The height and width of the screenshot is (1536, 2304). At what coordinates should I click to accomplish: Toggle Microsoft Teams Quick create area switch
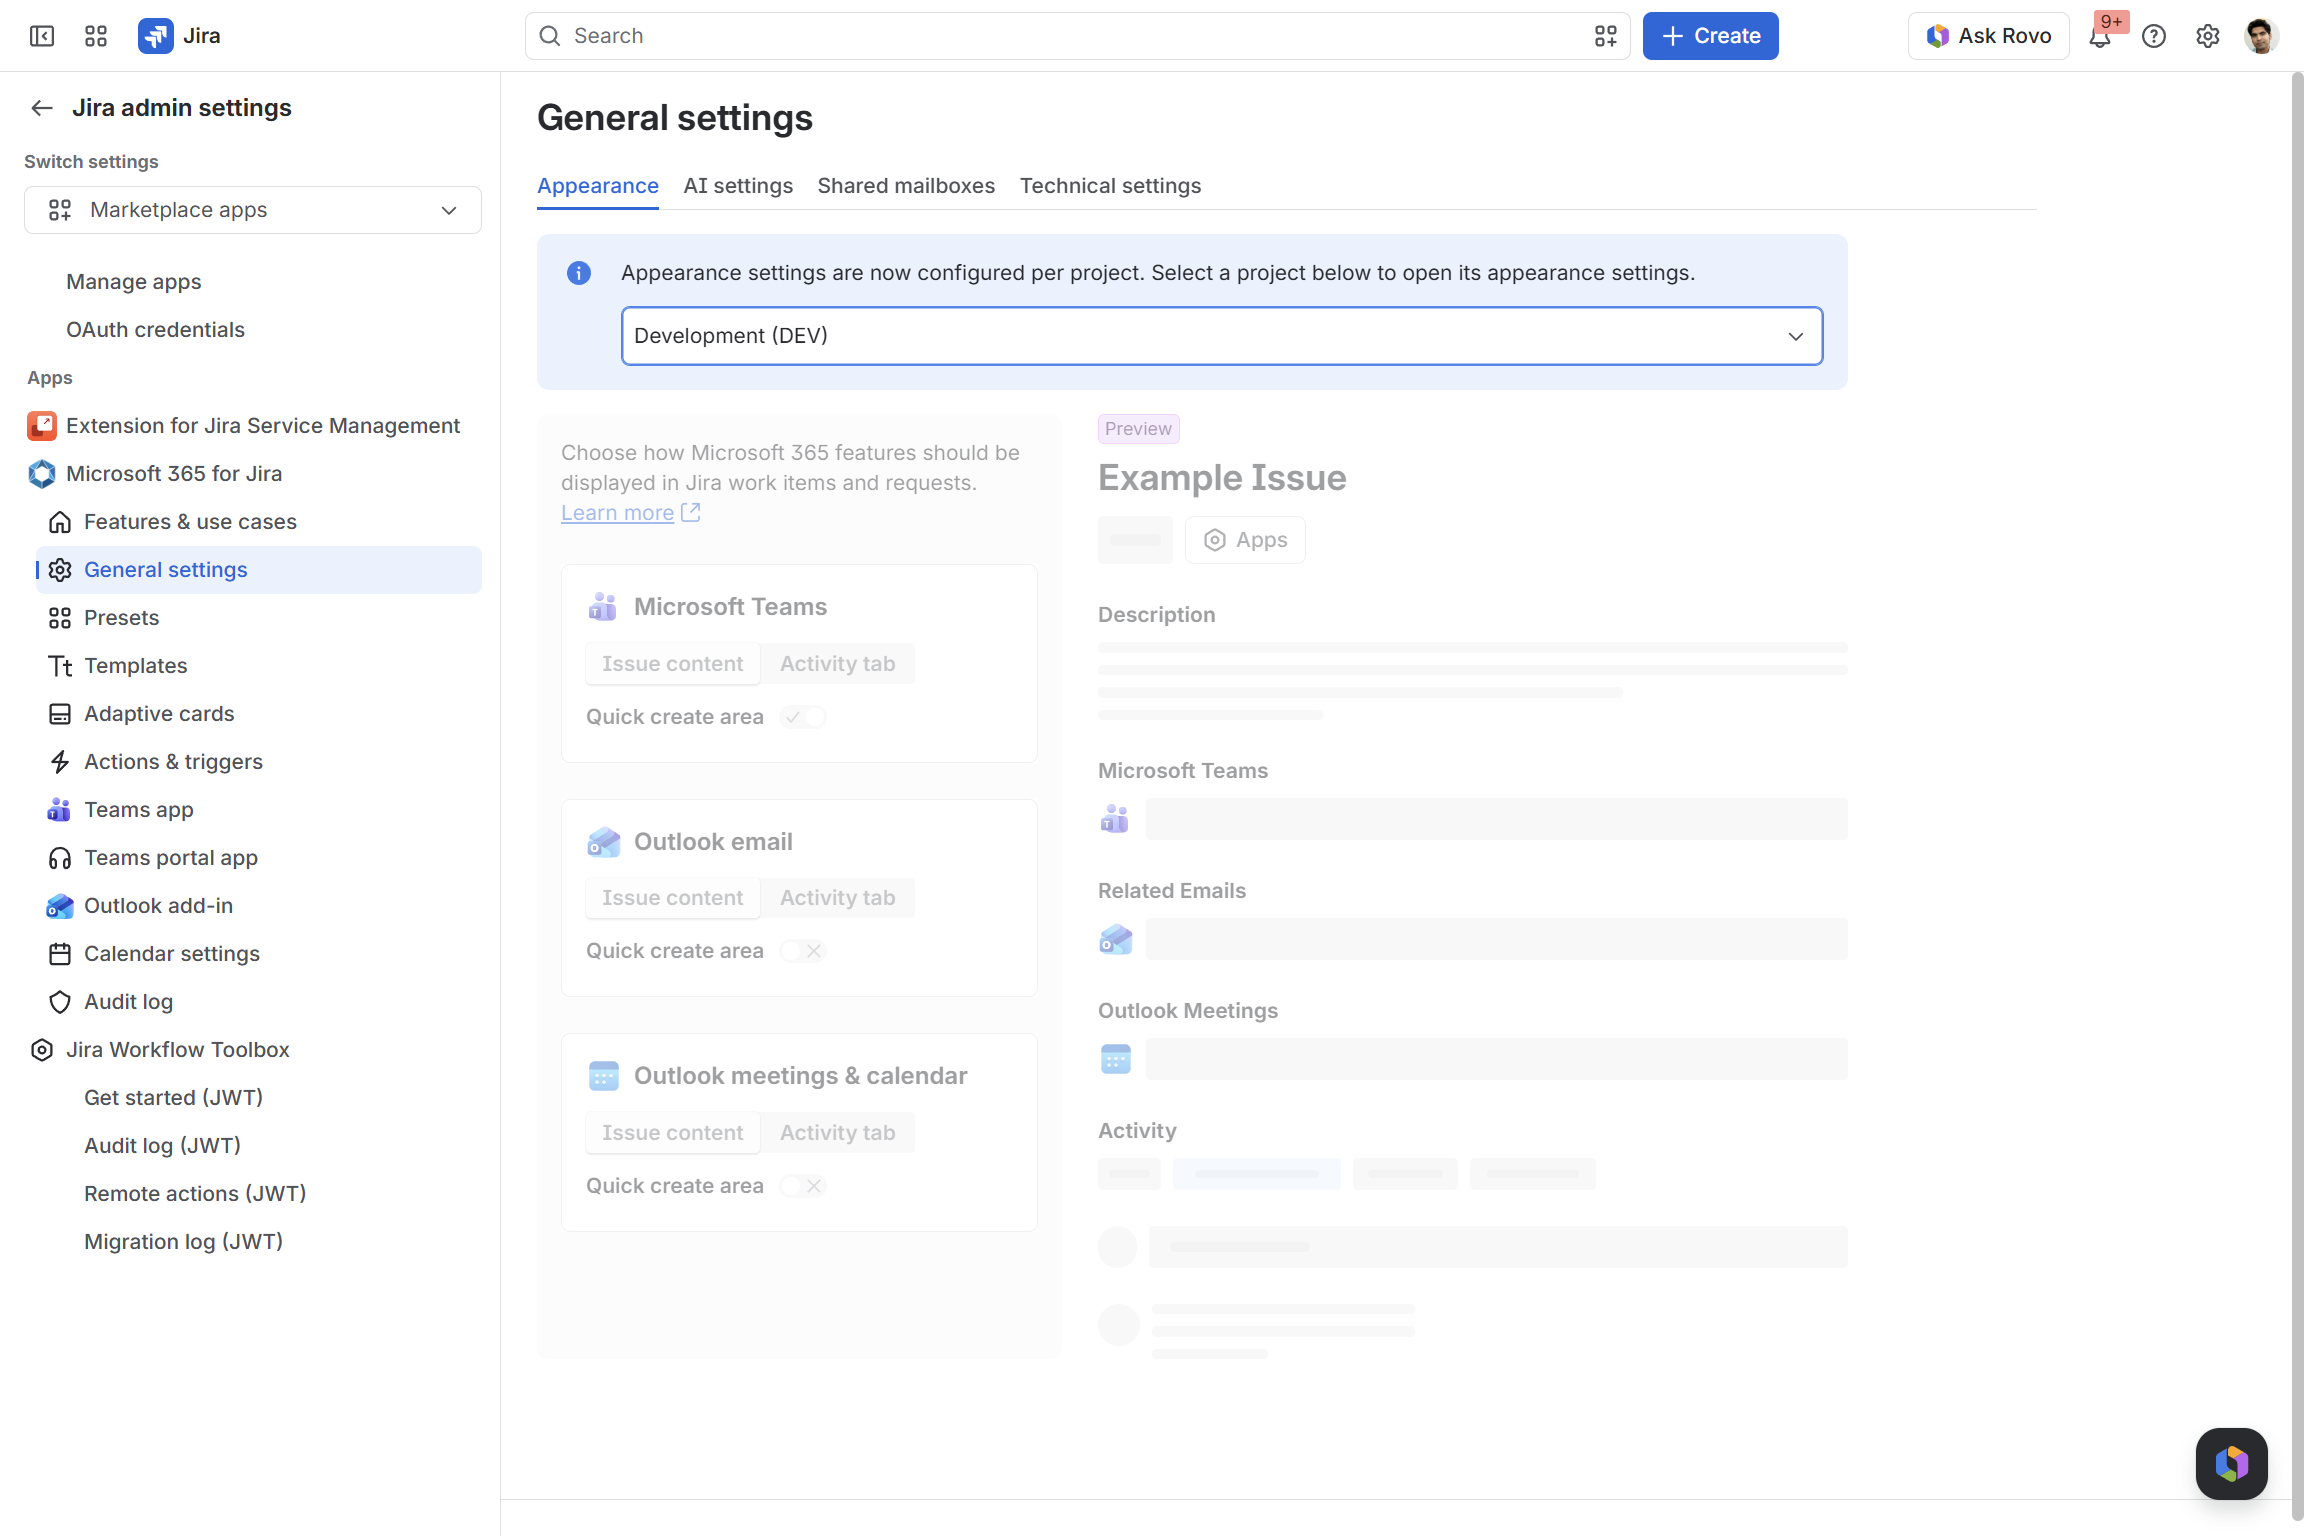pos(804,717)
